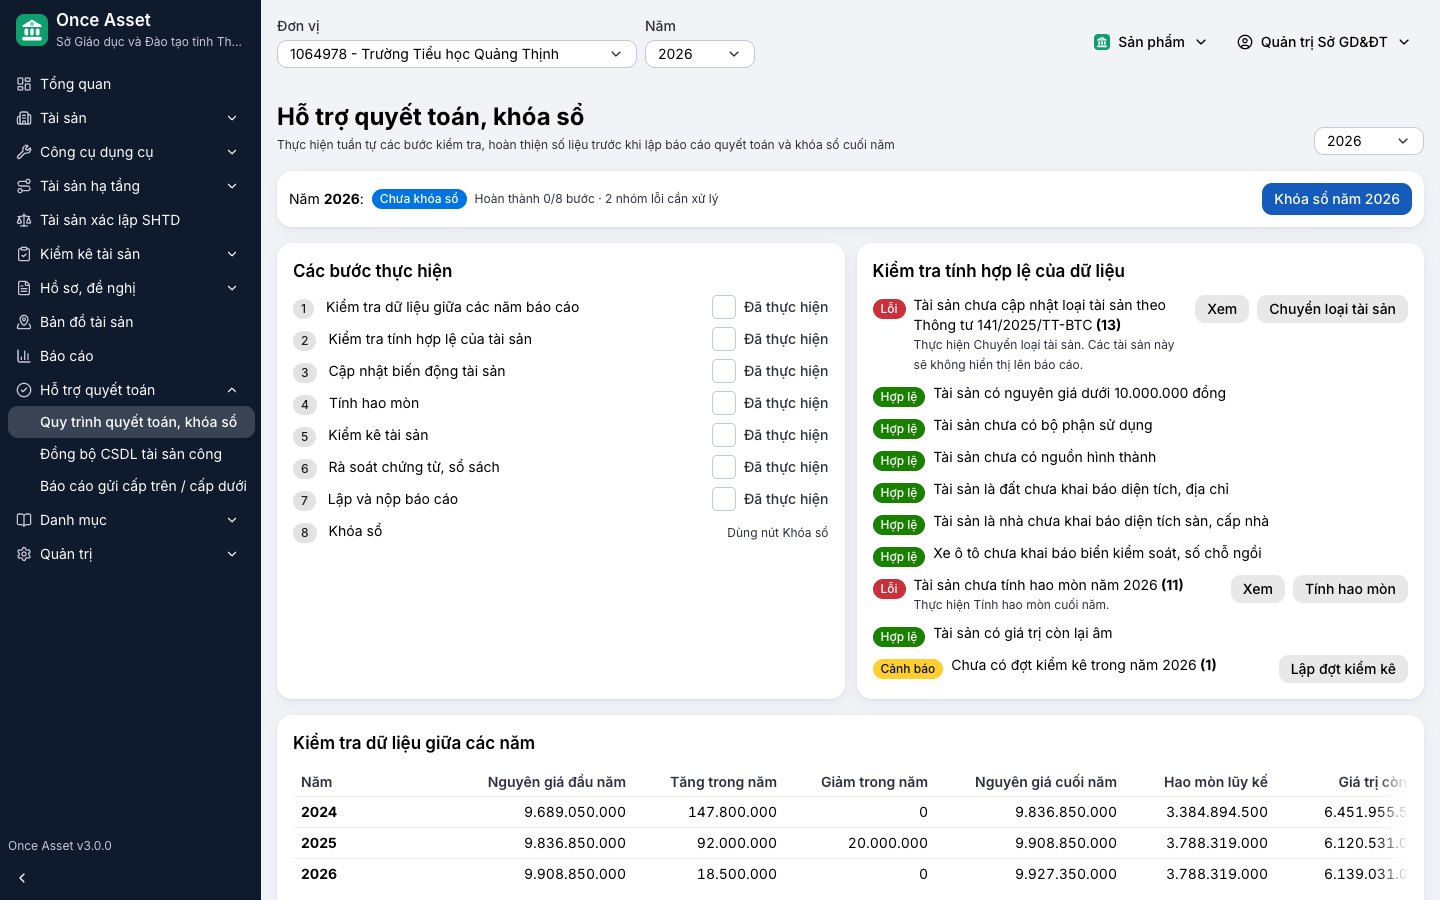This screenshot has height=900, width=1440.
Task: Open Quản trị Sở GD&ĐT account menu
Action: point(1323,42)
